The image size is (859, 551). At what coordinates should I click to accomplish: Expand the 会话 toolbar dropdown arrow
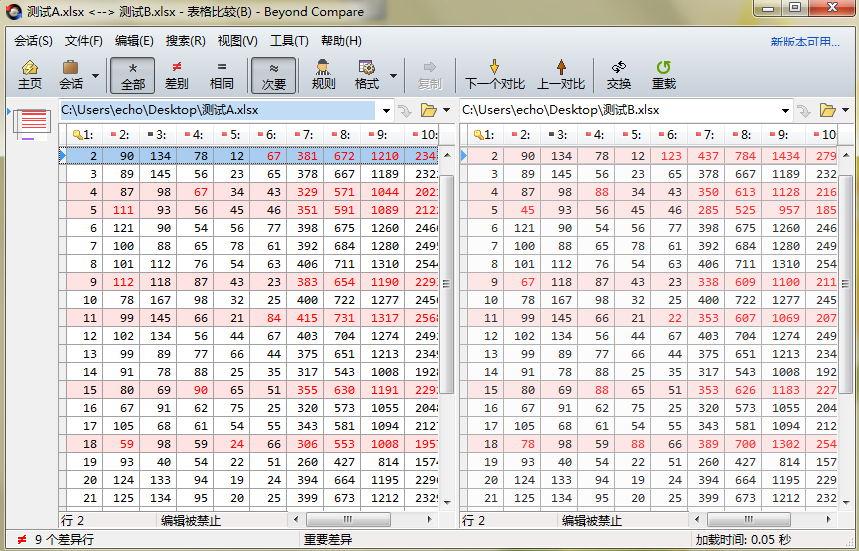pyautogui.click(x=96, y=75)
